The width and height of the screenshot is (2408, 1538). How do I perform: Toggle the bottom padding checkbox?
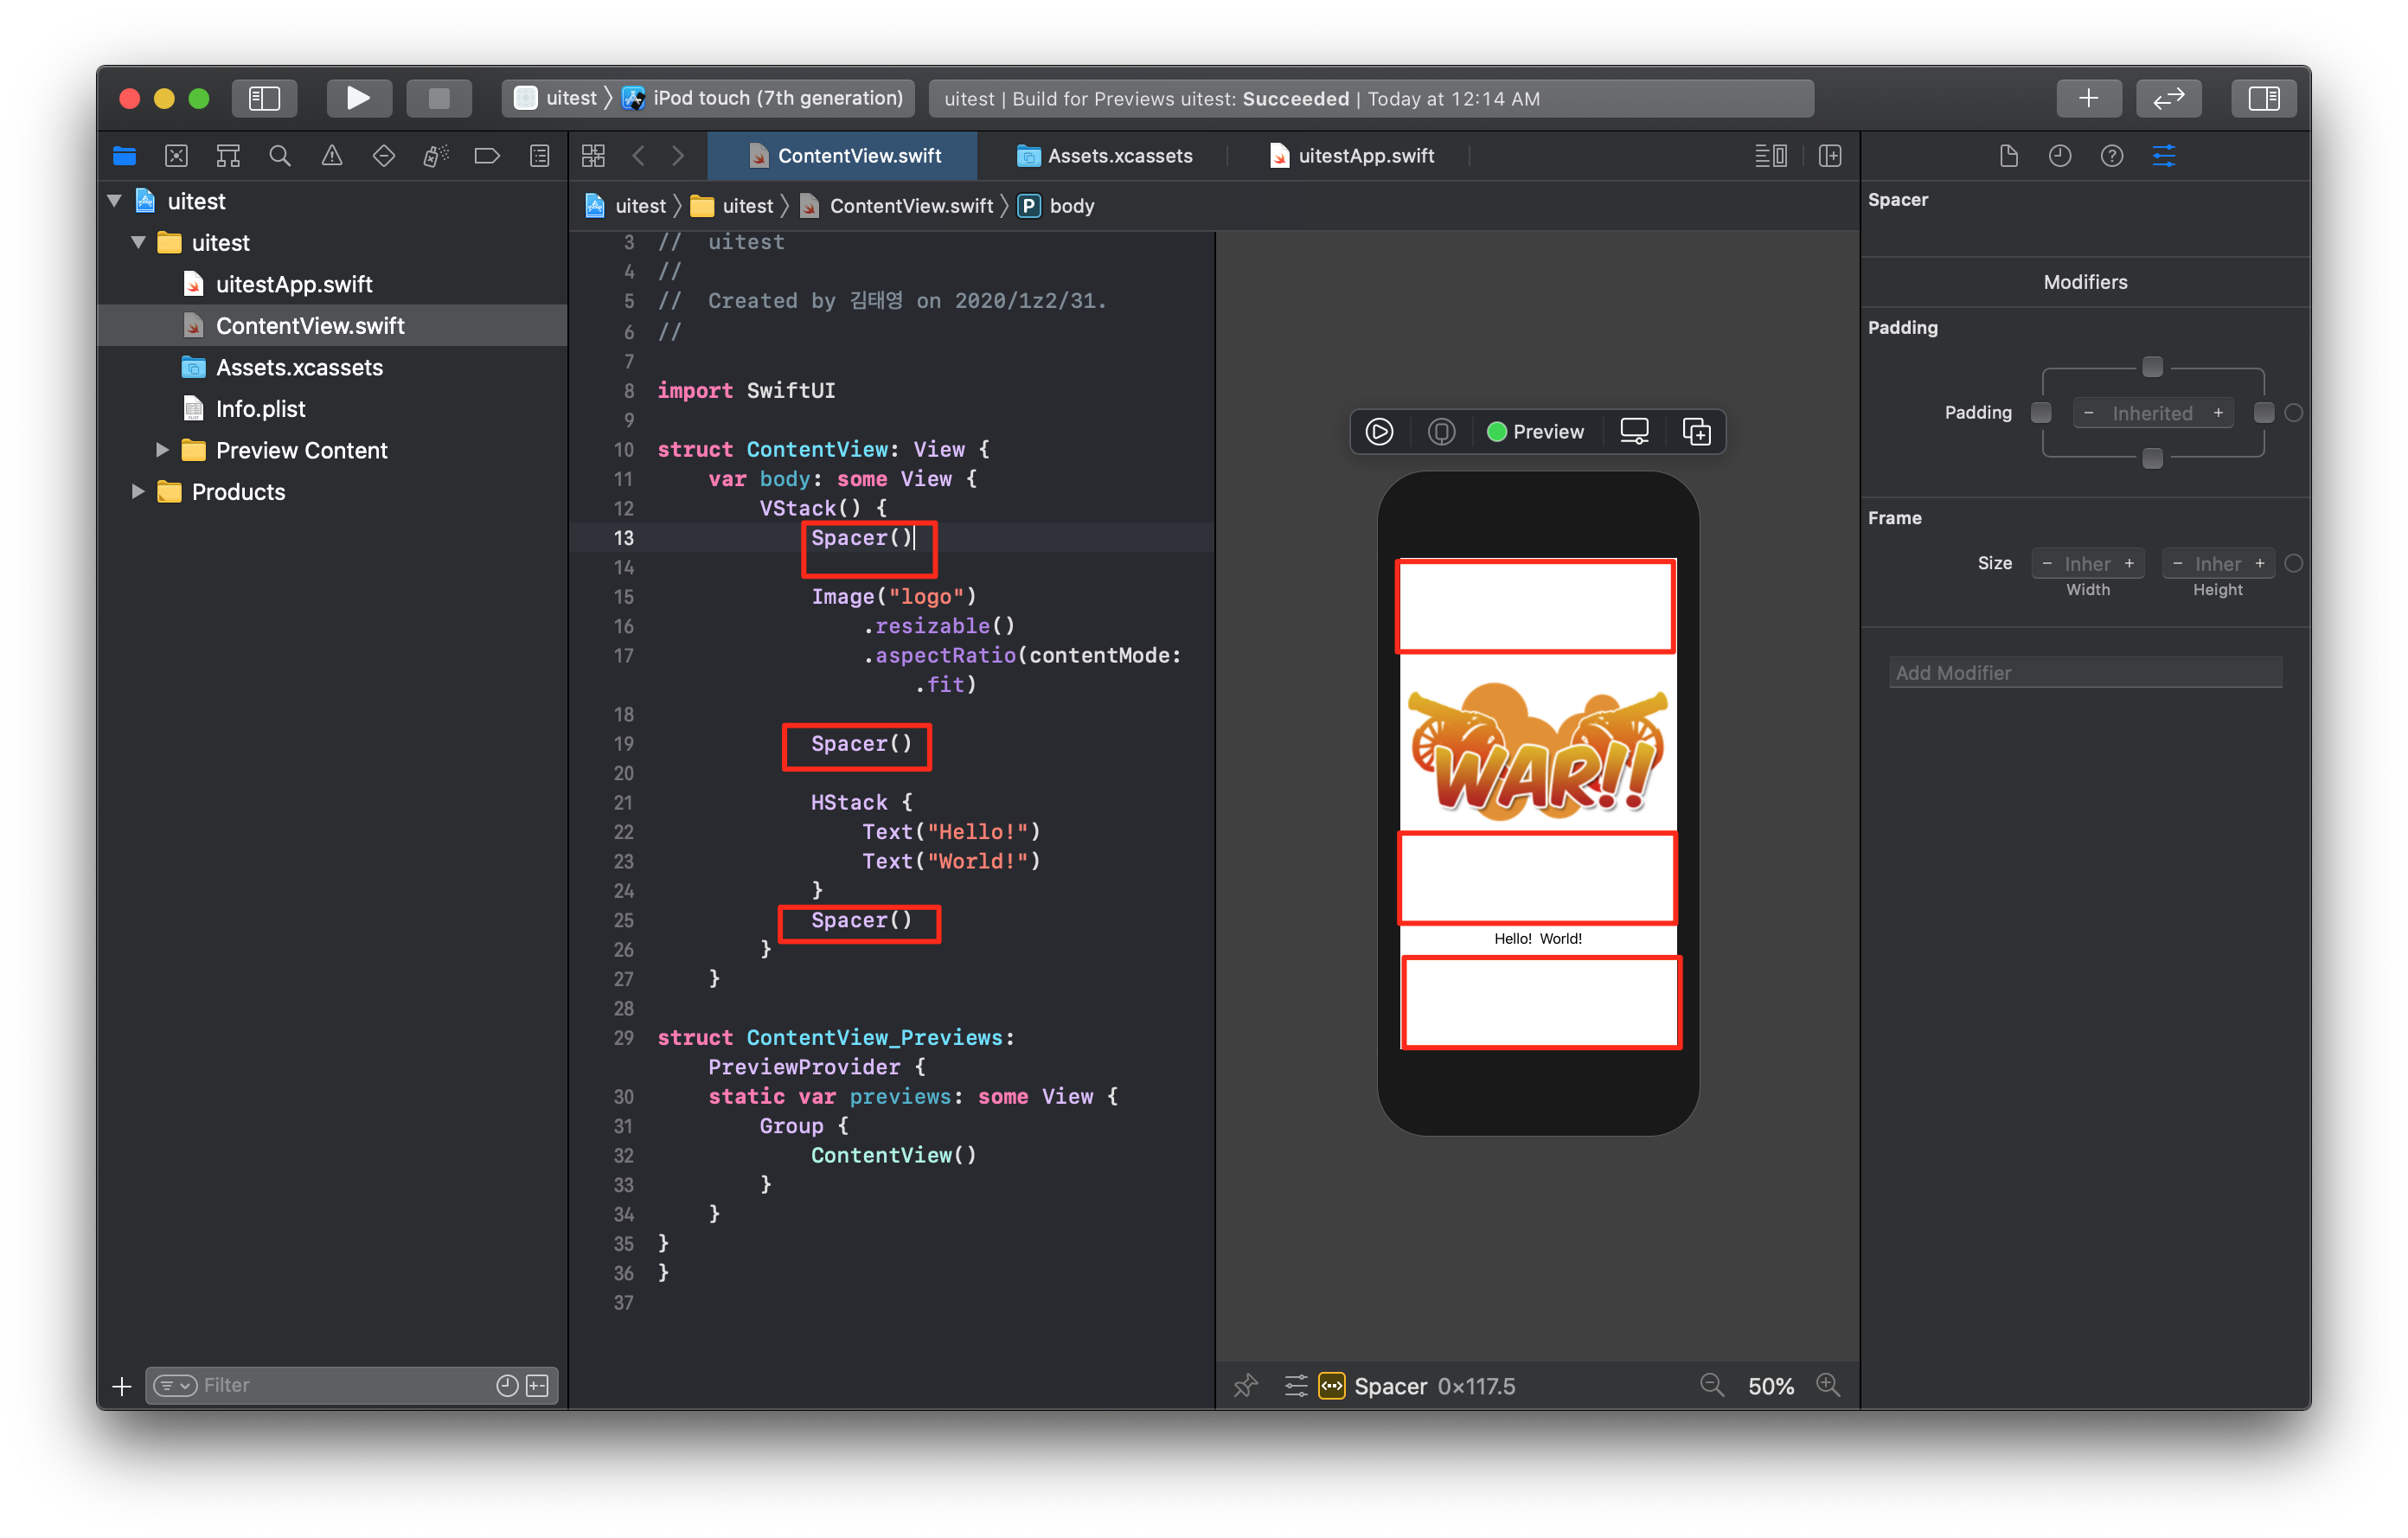click(2152, 459)
